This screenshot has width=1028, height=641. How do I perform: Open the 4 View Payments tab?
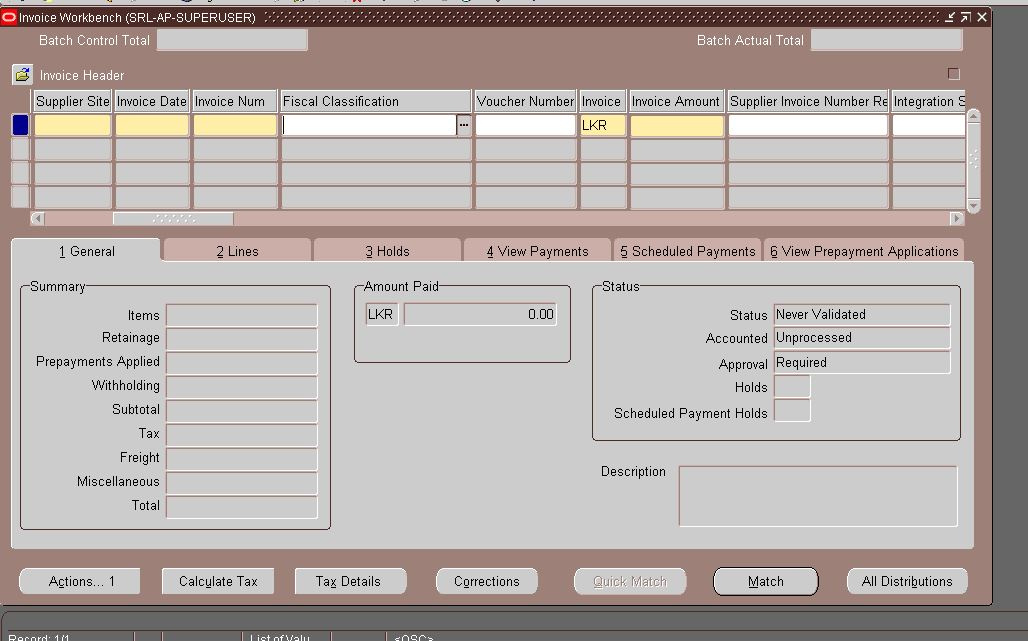pos(538,251)
